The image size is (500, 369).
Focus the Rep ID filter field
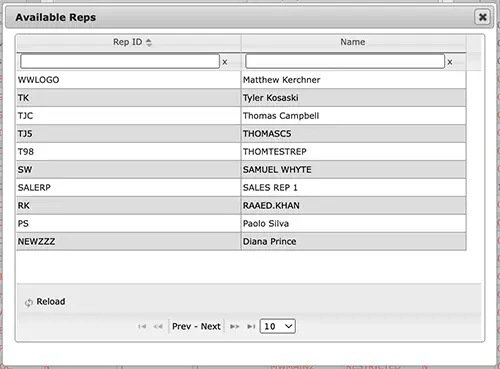120,61
